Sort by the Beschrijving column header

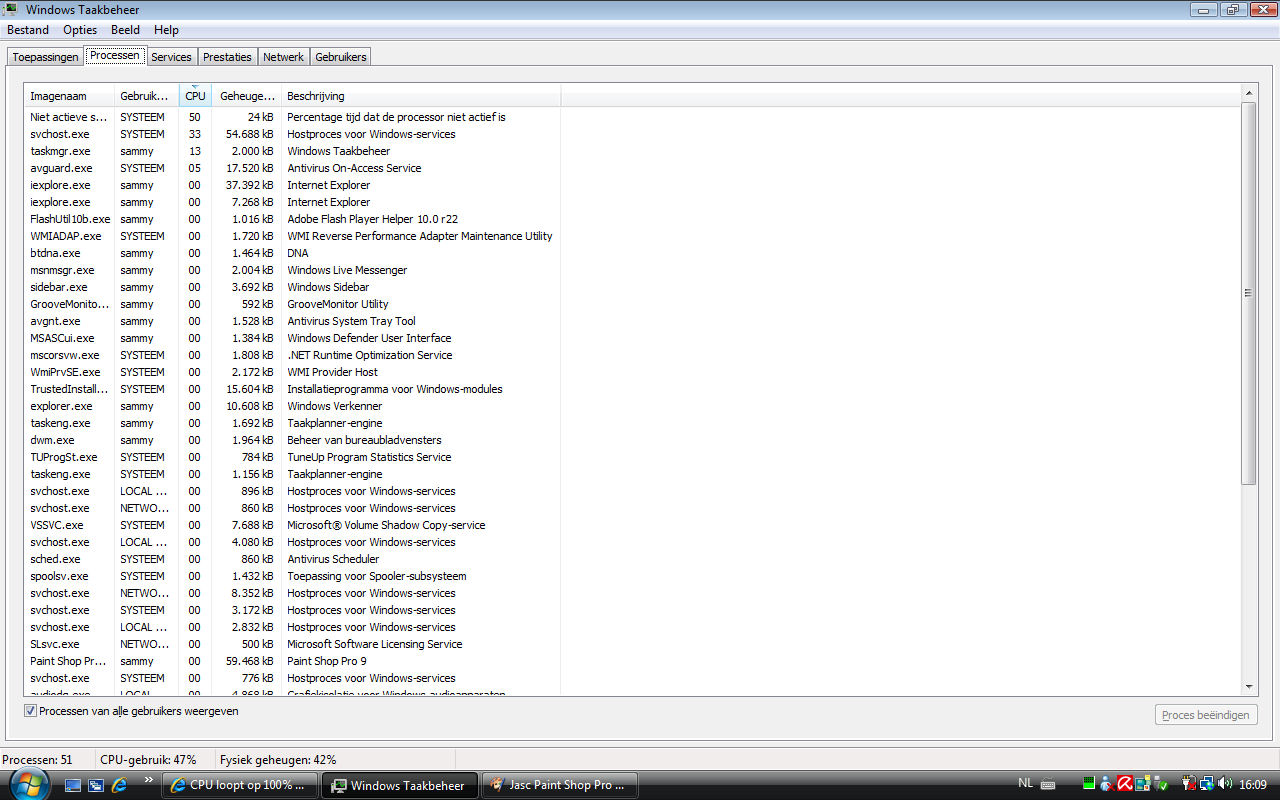tap(421, 96)
